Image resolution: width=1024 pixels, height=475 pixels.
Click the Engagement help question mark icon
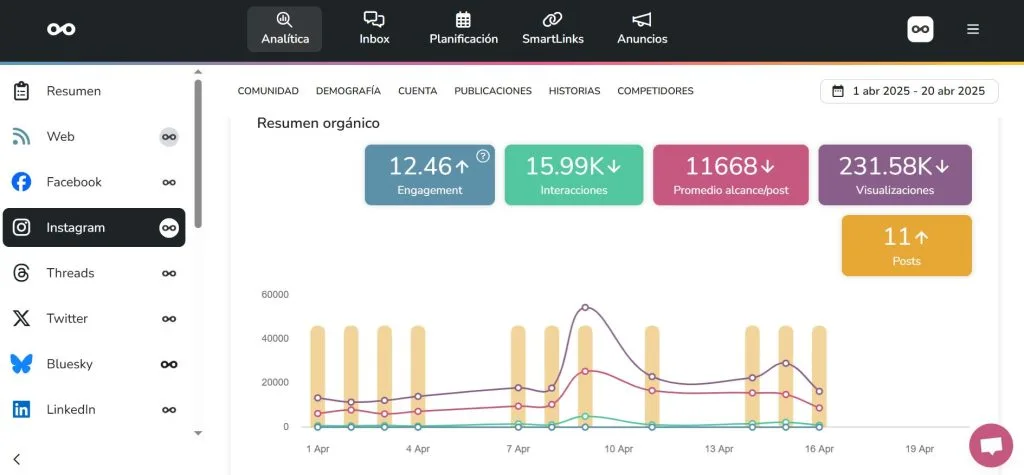tap(483, 155)
